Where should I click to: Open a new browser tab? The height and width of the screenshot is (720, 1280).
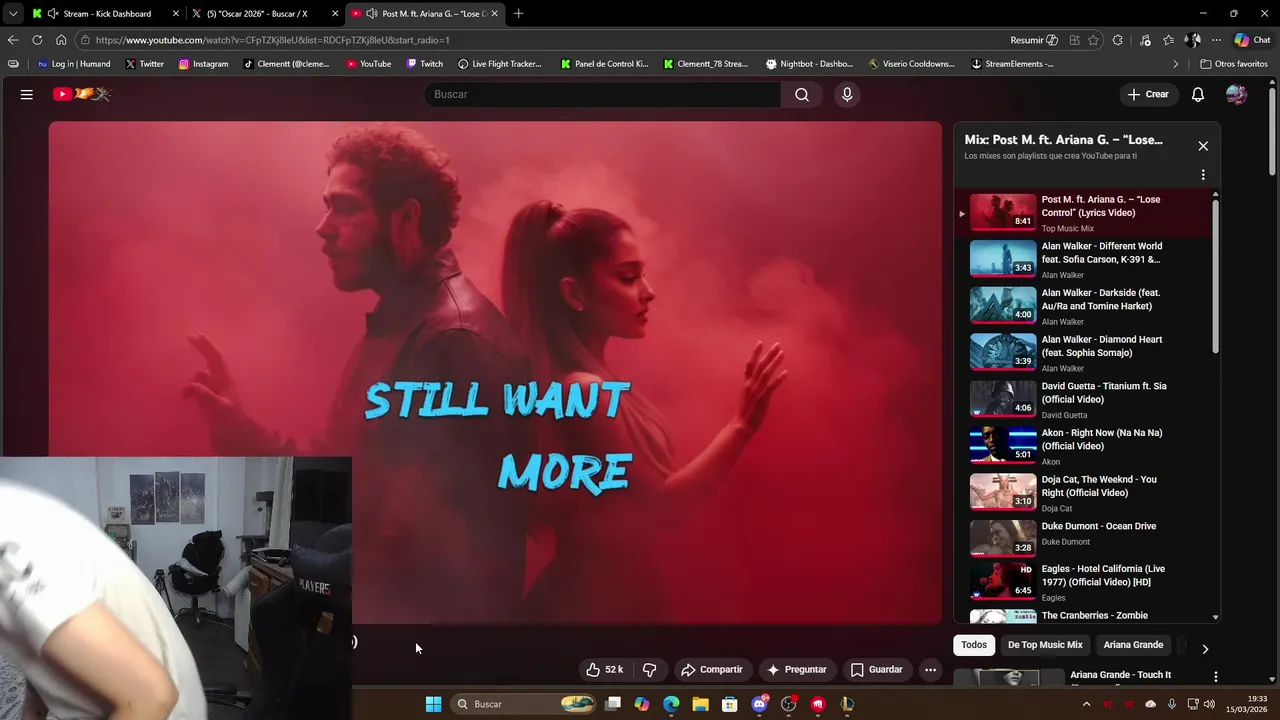[518, 14]
